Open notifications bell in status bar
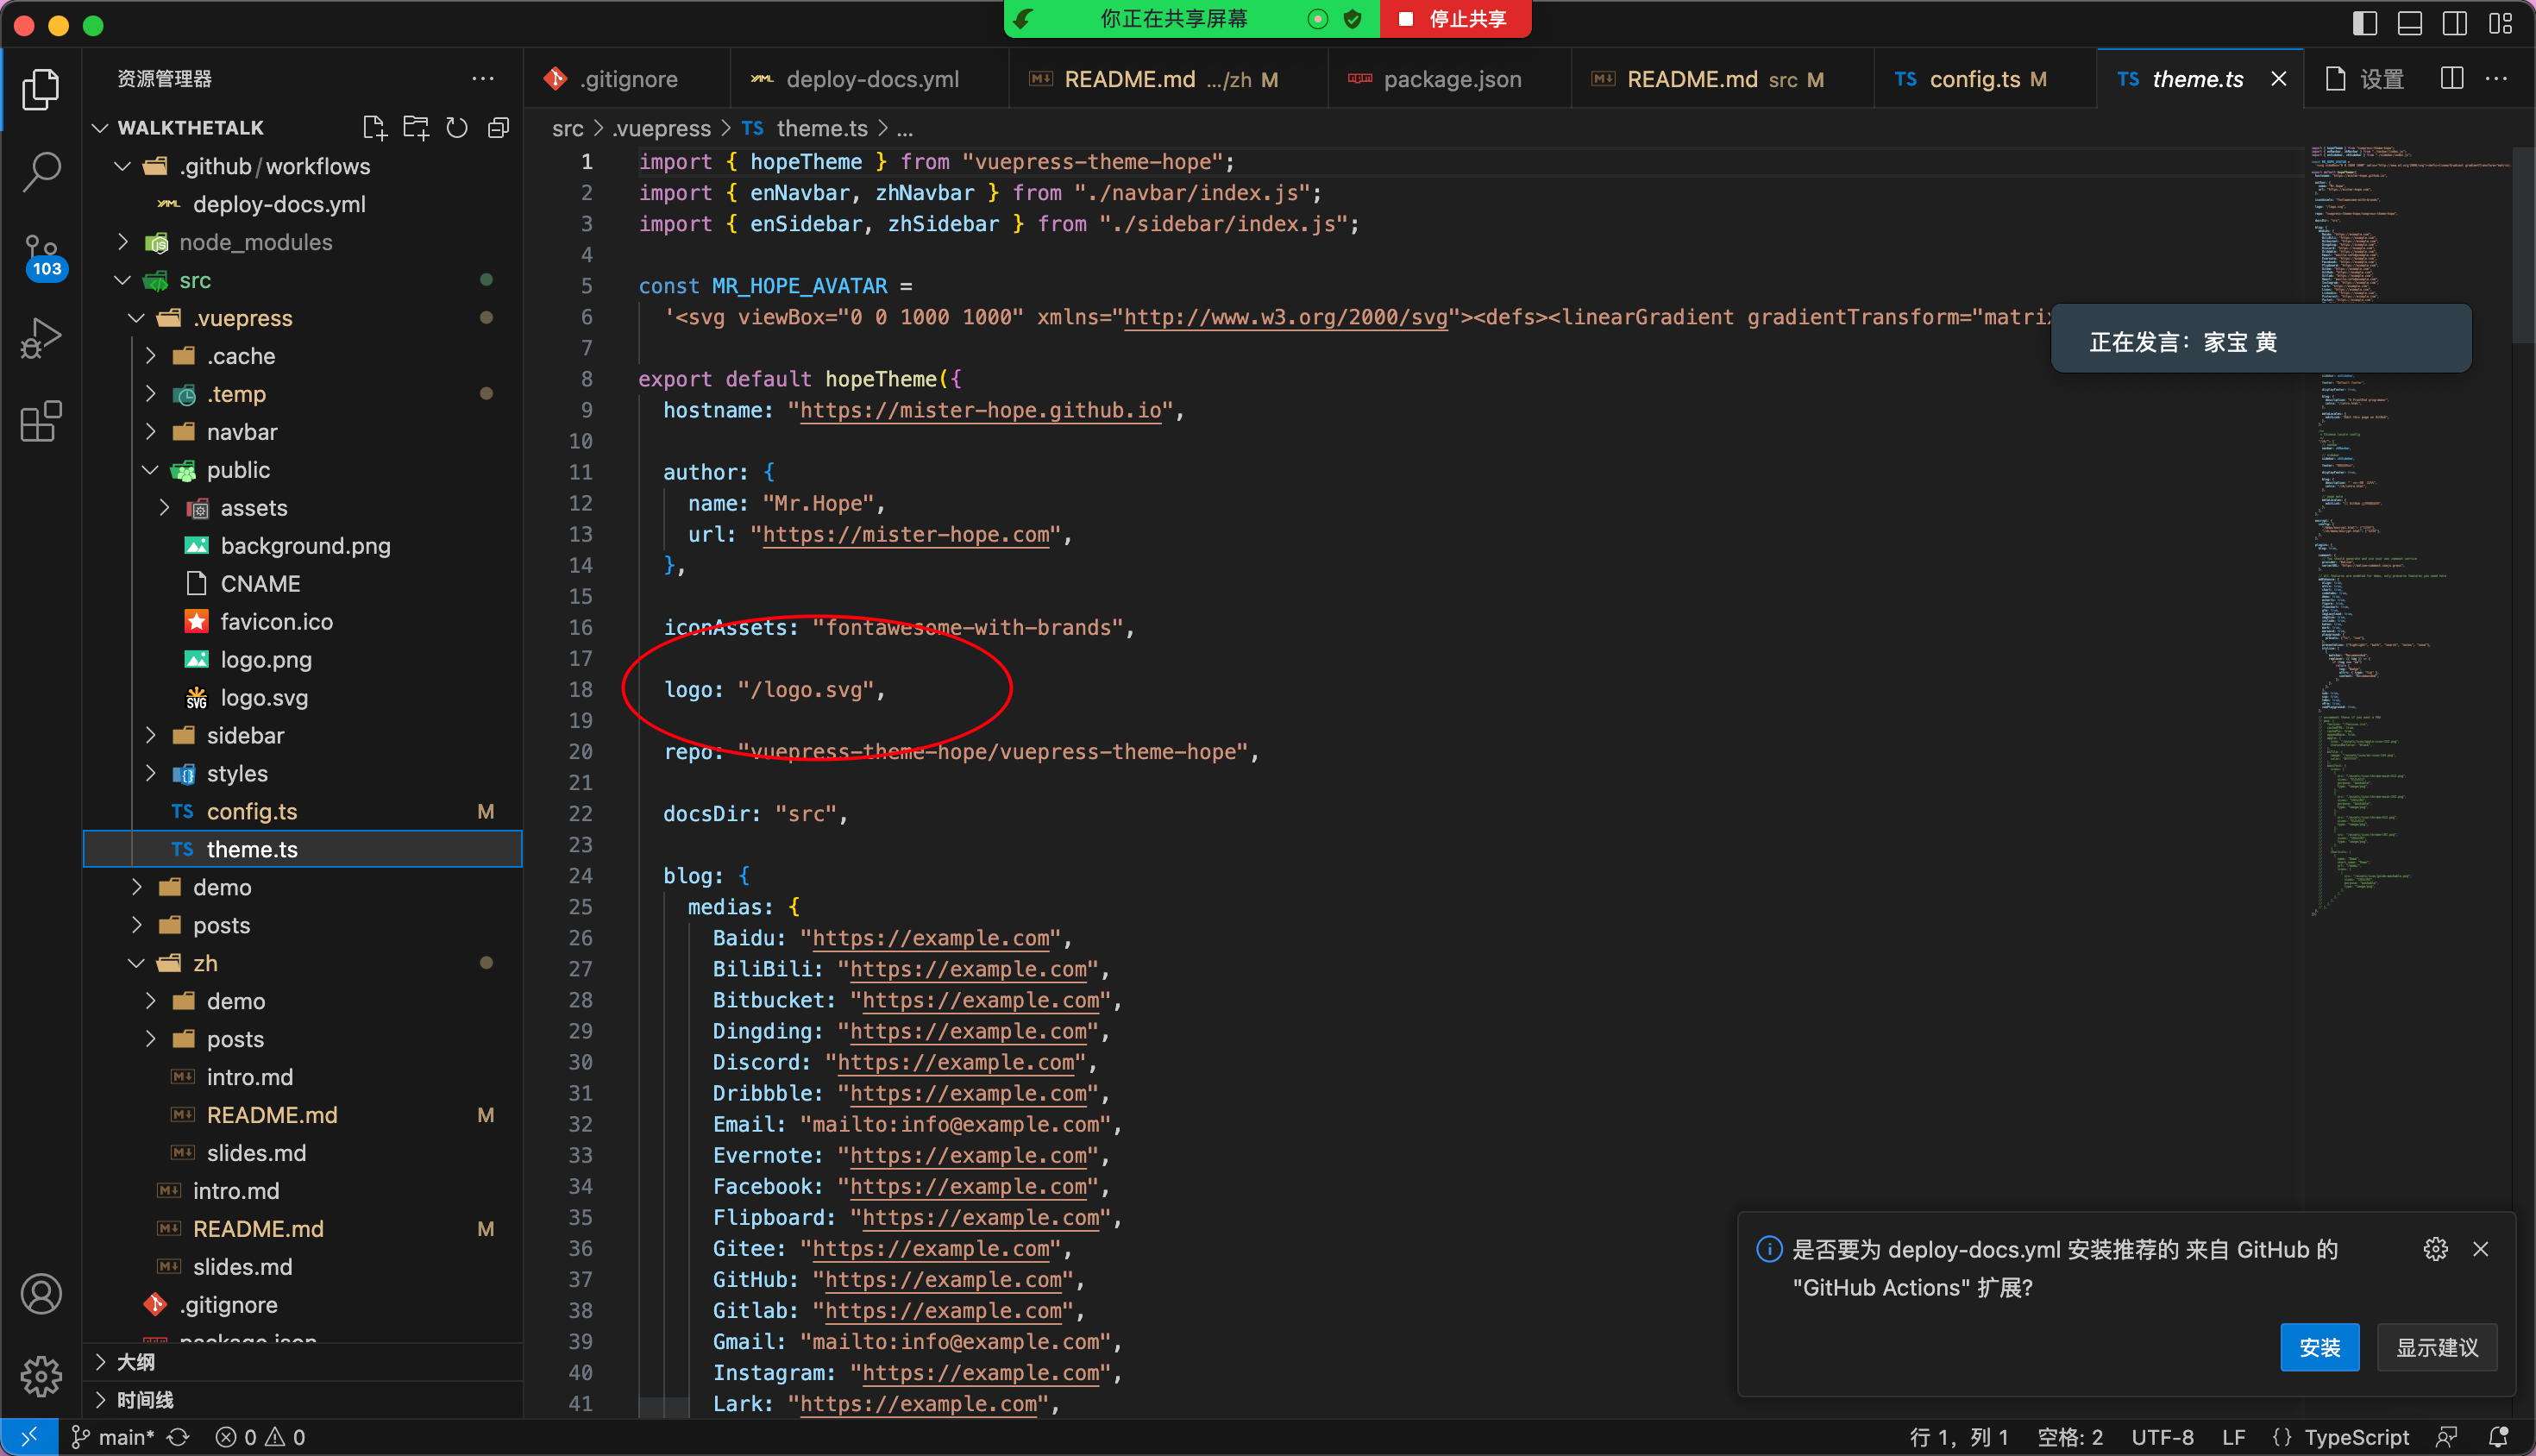Image resolution: width=2536 pixels, height=1456 pixels. coord(2498,1437)
